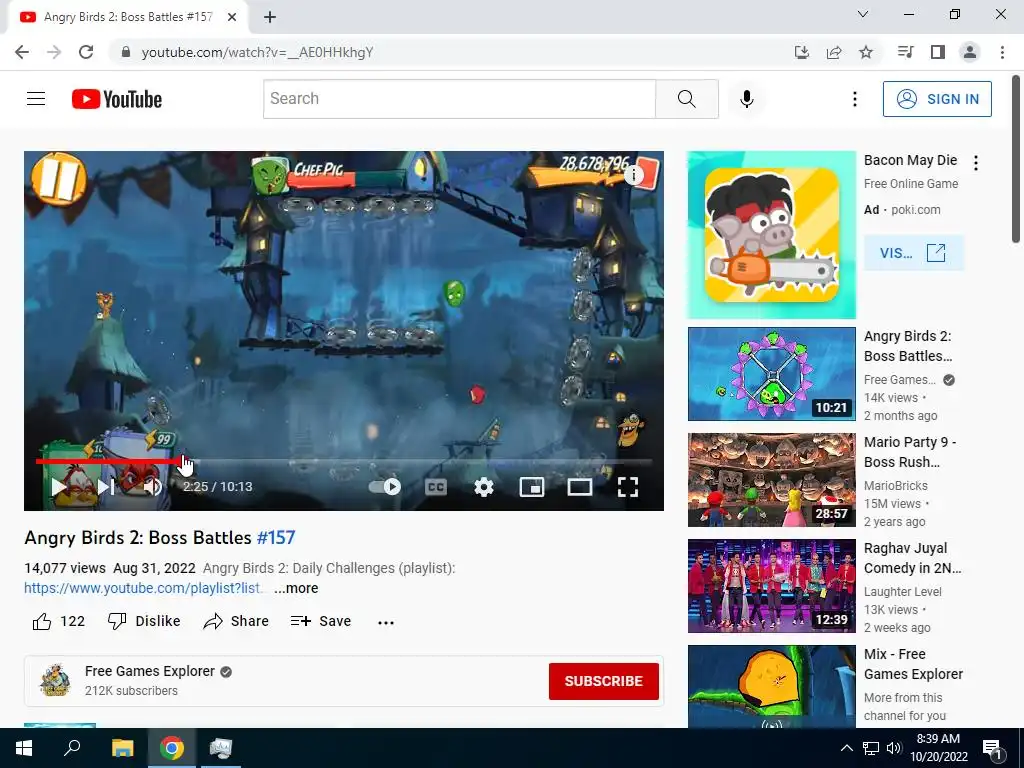Screen dimensions: 1024x768
Task: Go to the YouTube home logo
Action: 117,99
